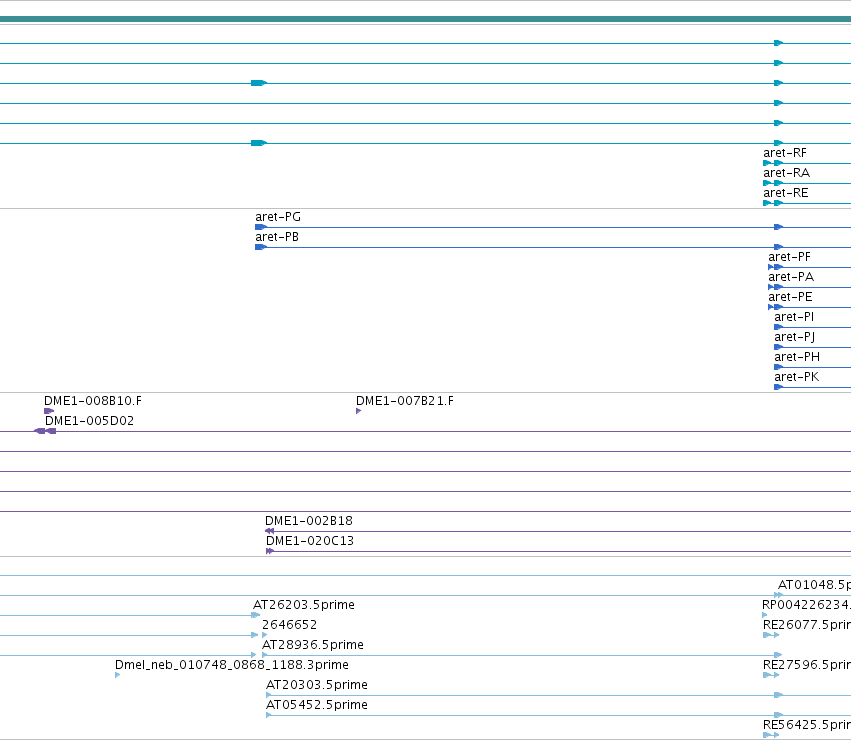This screenshot has height=740, width=851.
Task: Pick the aret-PF feature label
Action: (x=789, y=257)
